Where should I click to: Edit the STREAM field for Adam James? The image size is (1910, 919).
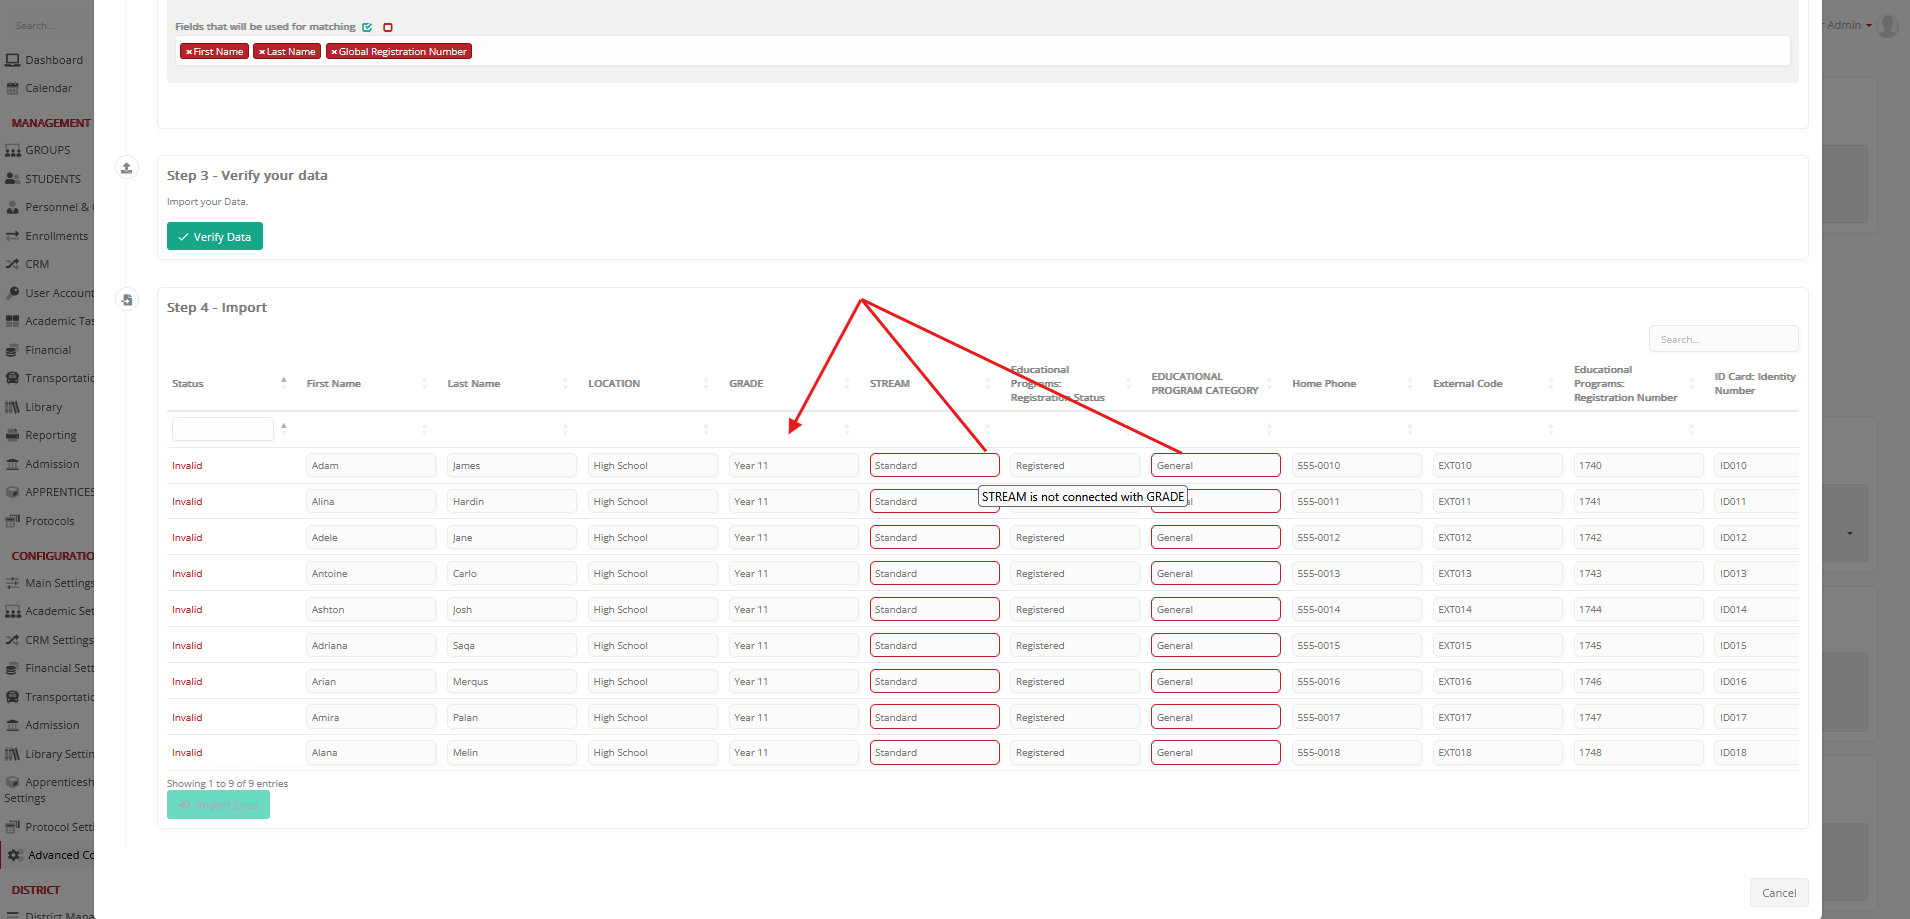point(933,465)
